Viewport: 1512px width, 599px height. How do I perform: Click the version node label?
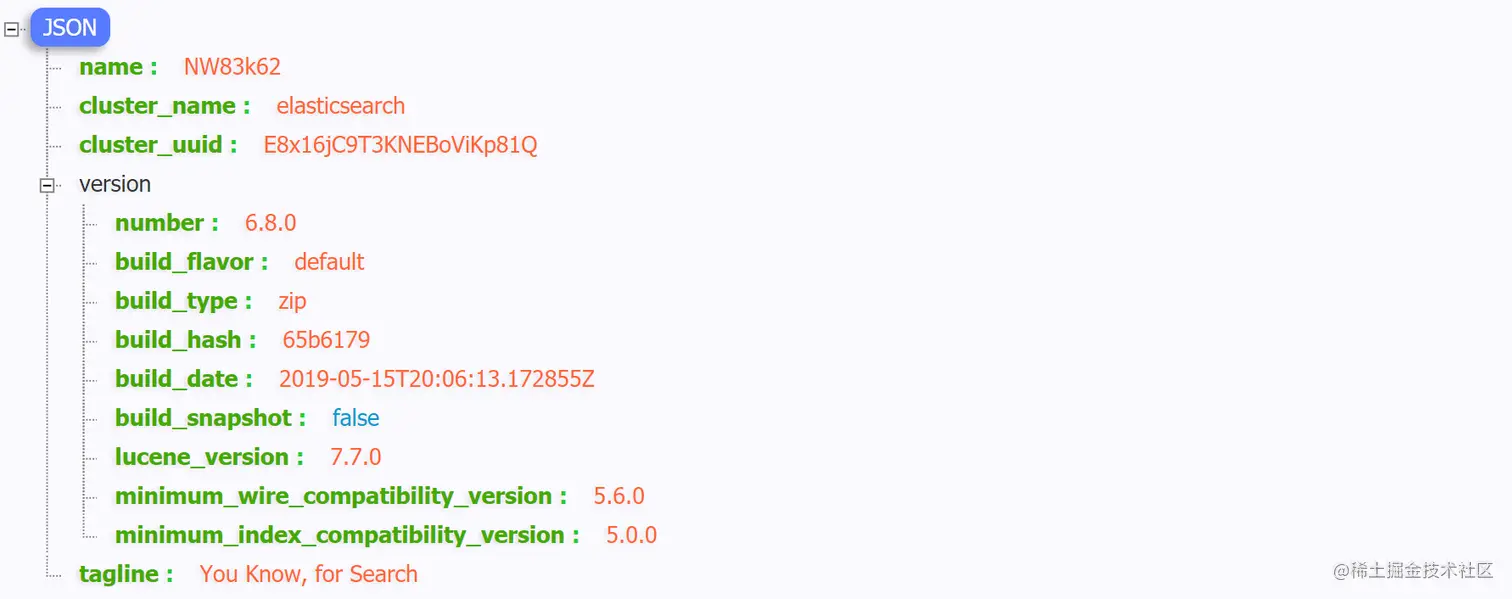[x=115, y=184]
